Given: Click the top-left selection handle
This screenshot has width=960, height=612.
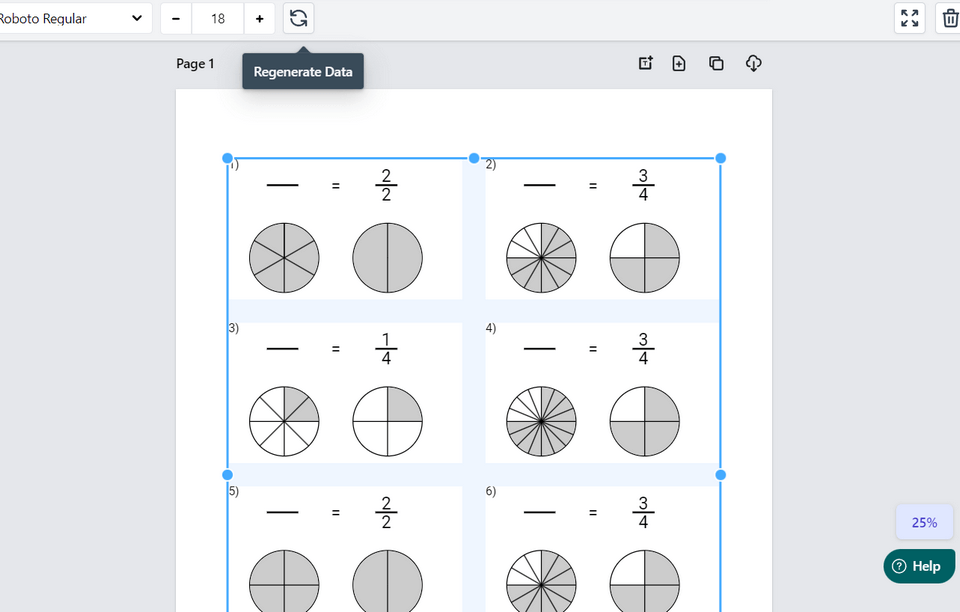Looking at the screenshot, I should tap(228, 158).
